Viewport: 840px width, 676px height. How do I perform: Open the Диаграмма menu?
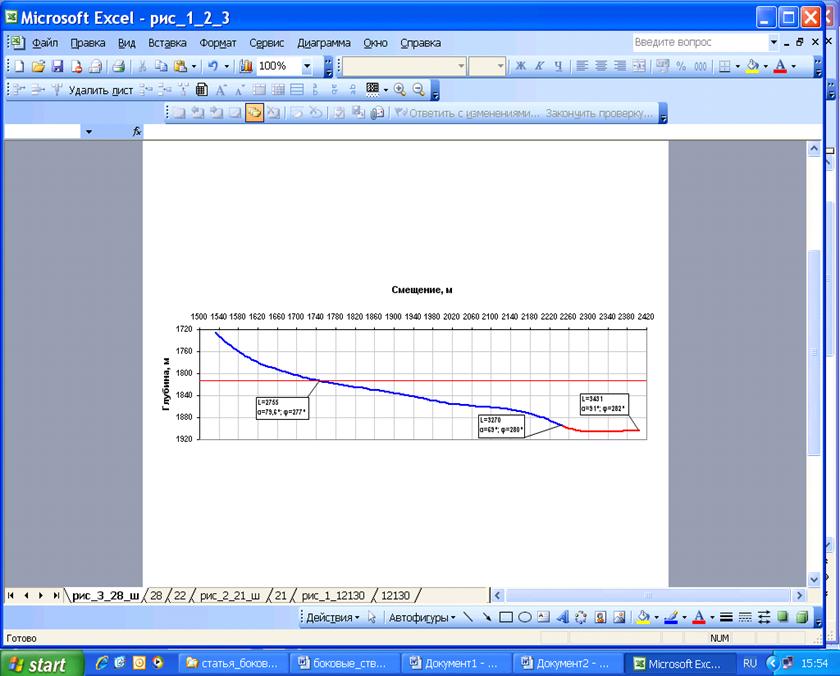(323, 43)
